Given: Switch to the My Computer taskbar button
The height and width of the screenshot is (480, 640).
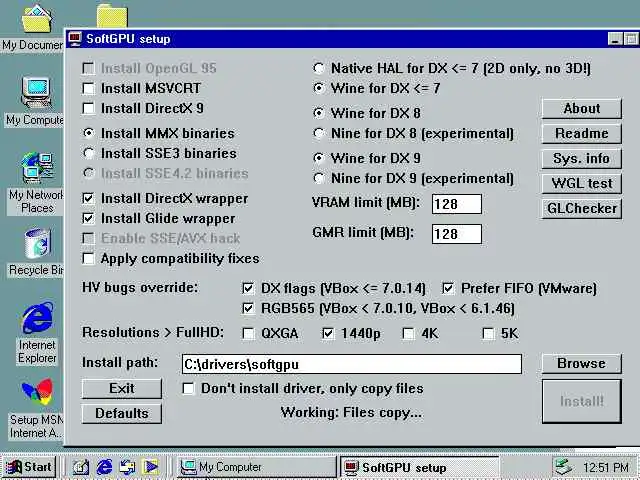Looking at the screenshot, I should click(256, 467).
